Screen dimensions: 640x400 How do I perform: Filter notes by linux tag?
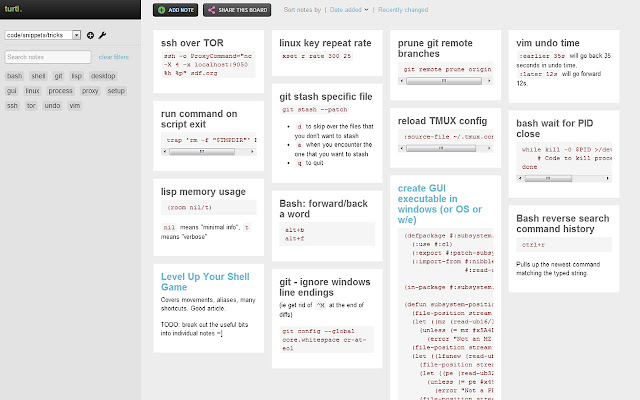[x=32, y=91]
